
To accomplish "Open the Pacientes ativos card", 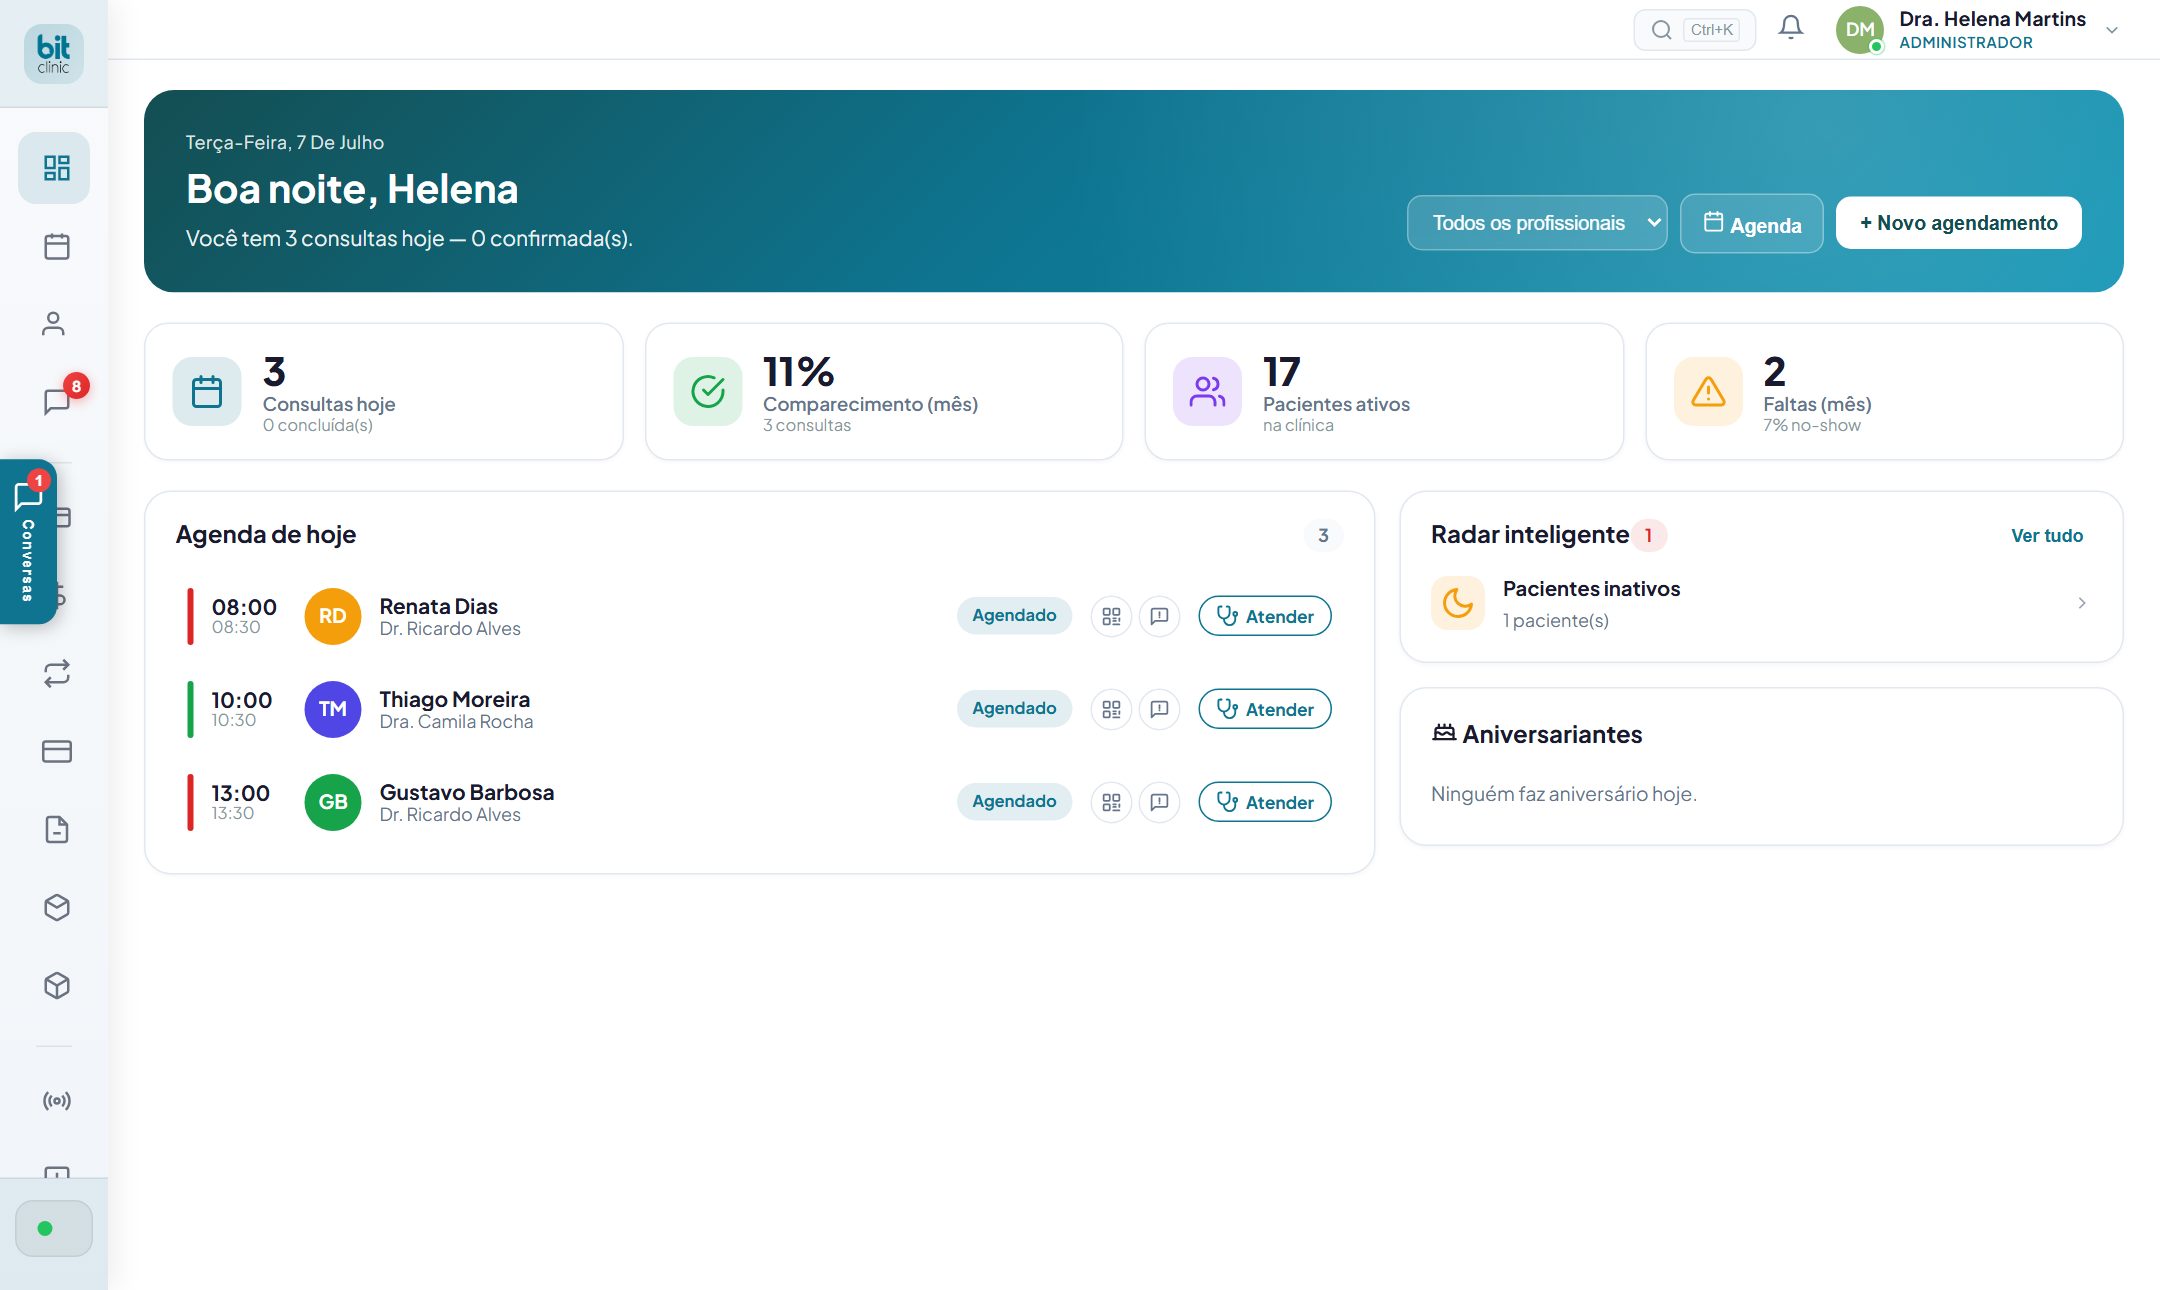I will coord(1384,391).
